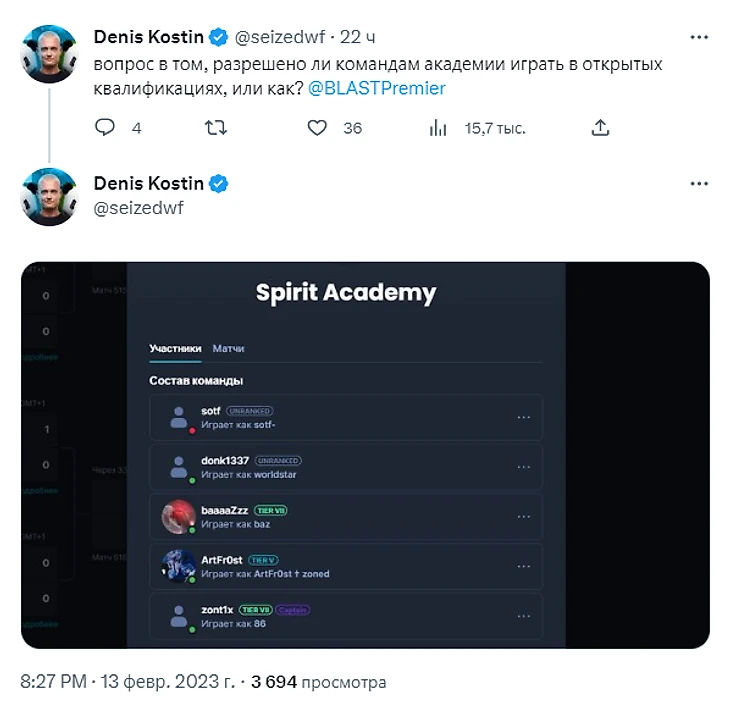Like the first tweet with the heart icon
This screenshot has height=714, width=730.
317,128
